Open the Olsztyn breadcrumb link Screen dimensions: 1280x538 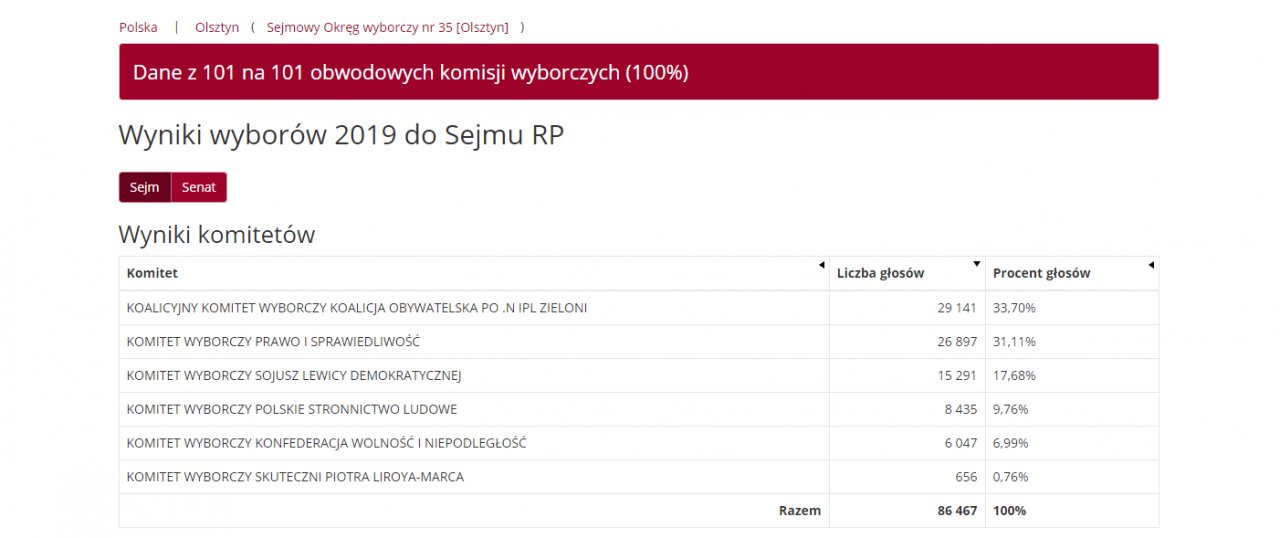[x=217, y=27]
